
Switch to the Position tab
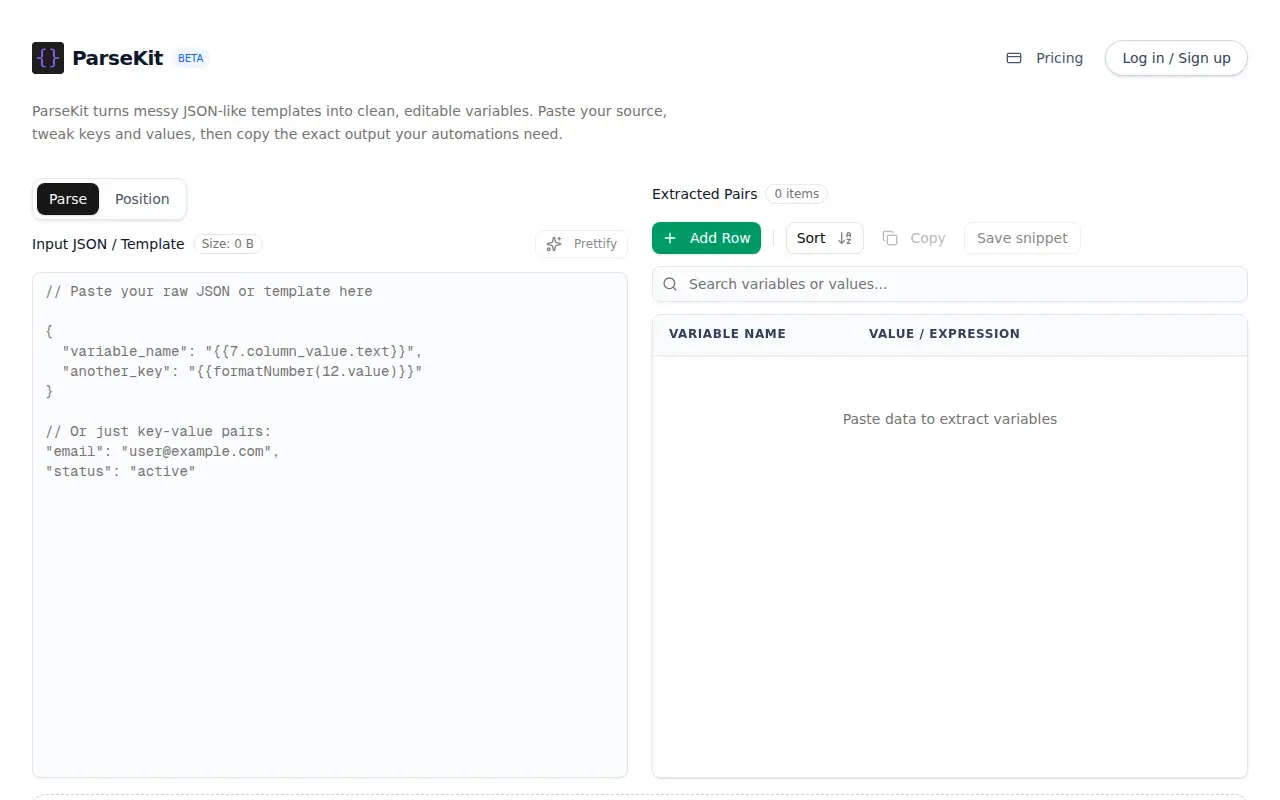[x=142, y=199]
